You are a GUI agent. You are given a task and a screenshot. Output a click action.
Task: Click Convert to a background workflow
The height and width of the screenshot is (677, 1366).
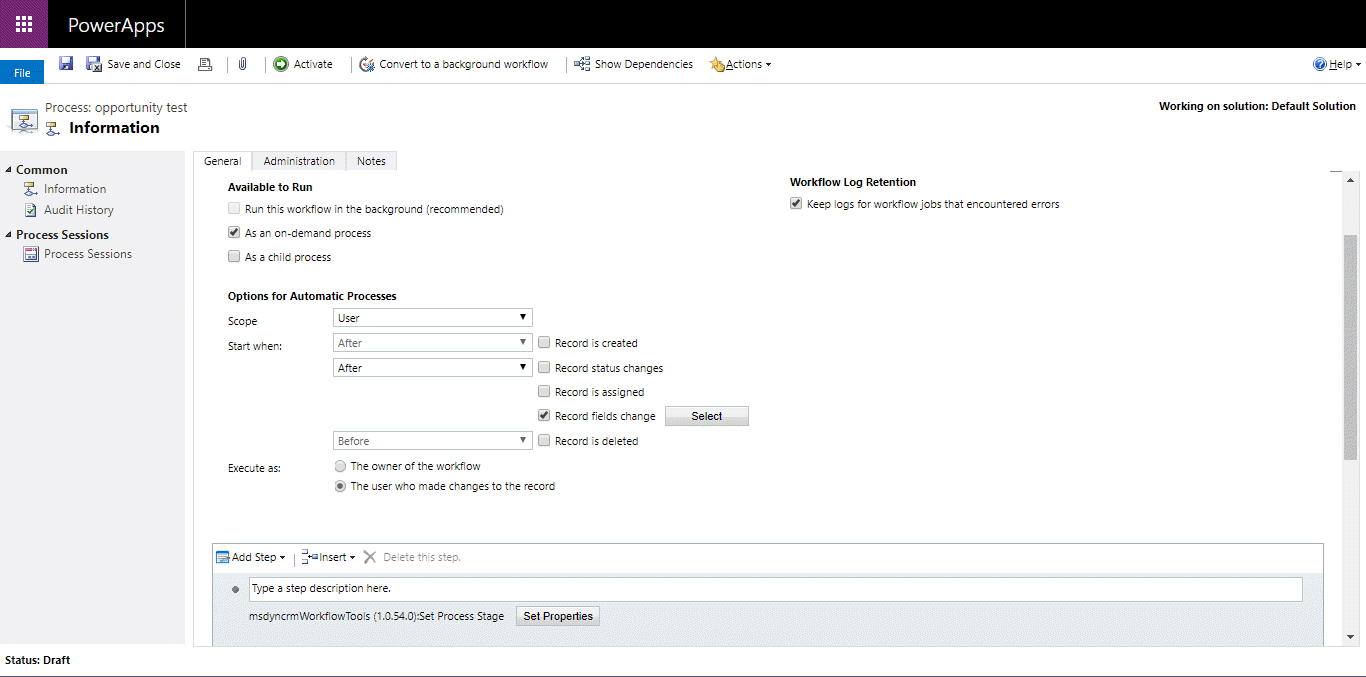tap(455, 63)
